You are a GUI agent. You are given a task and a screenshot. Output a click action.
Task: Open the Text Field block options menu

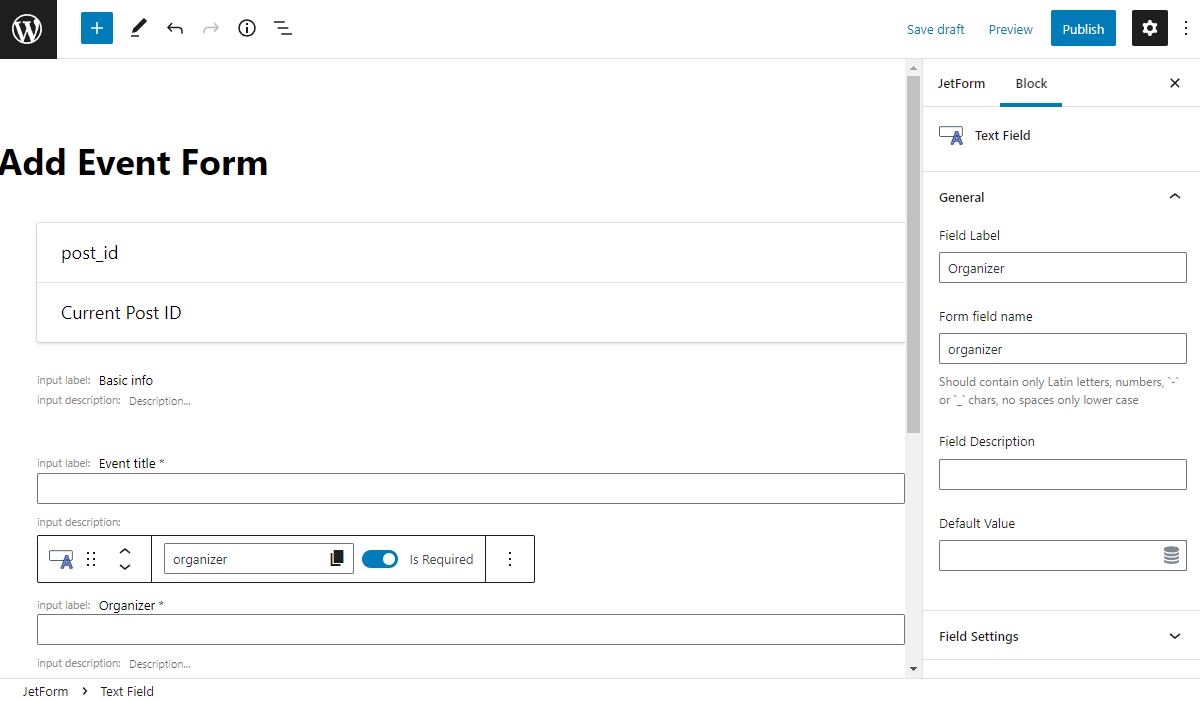point(510,559)
